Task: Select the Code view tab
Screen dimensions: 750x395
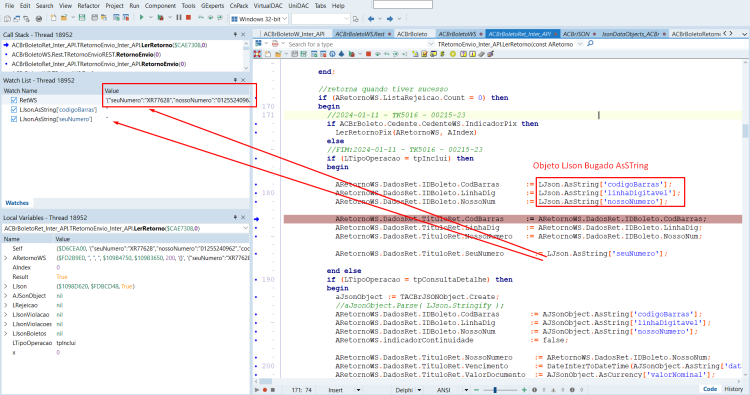Action: click(x=710, y=389)
